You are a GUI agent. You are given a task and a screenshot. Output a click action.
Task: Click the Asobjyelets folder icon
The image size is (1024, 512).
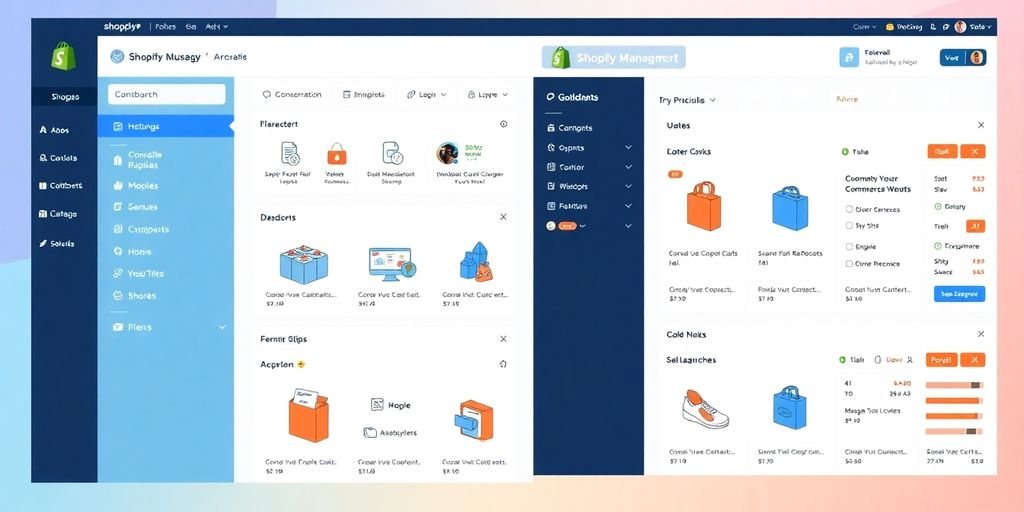(x=370, y=432)
